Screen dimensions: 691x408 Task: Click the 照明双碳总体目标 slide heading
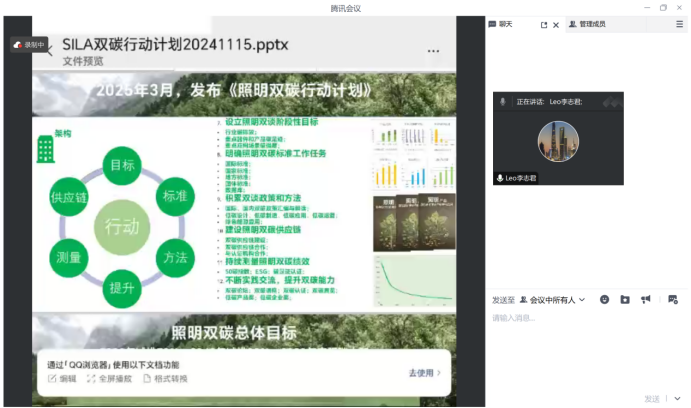pyautogui.click(x=234, y=333)
